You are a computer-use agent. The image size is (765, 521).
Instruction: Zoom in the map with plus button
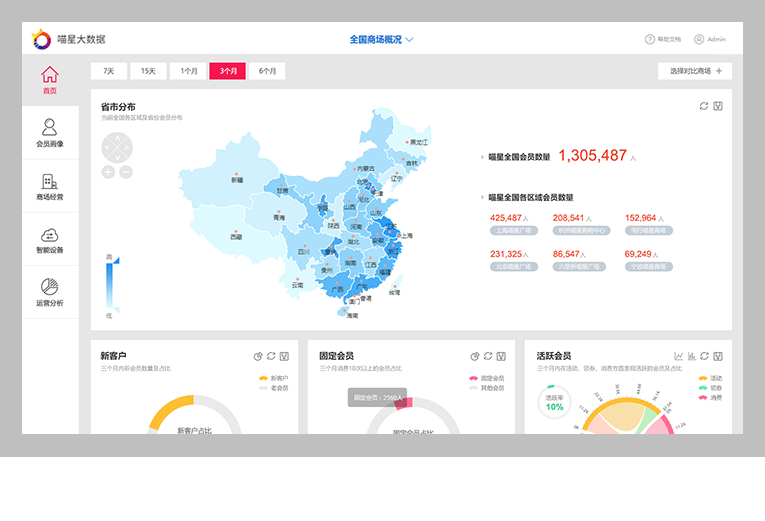pos(108,172)
